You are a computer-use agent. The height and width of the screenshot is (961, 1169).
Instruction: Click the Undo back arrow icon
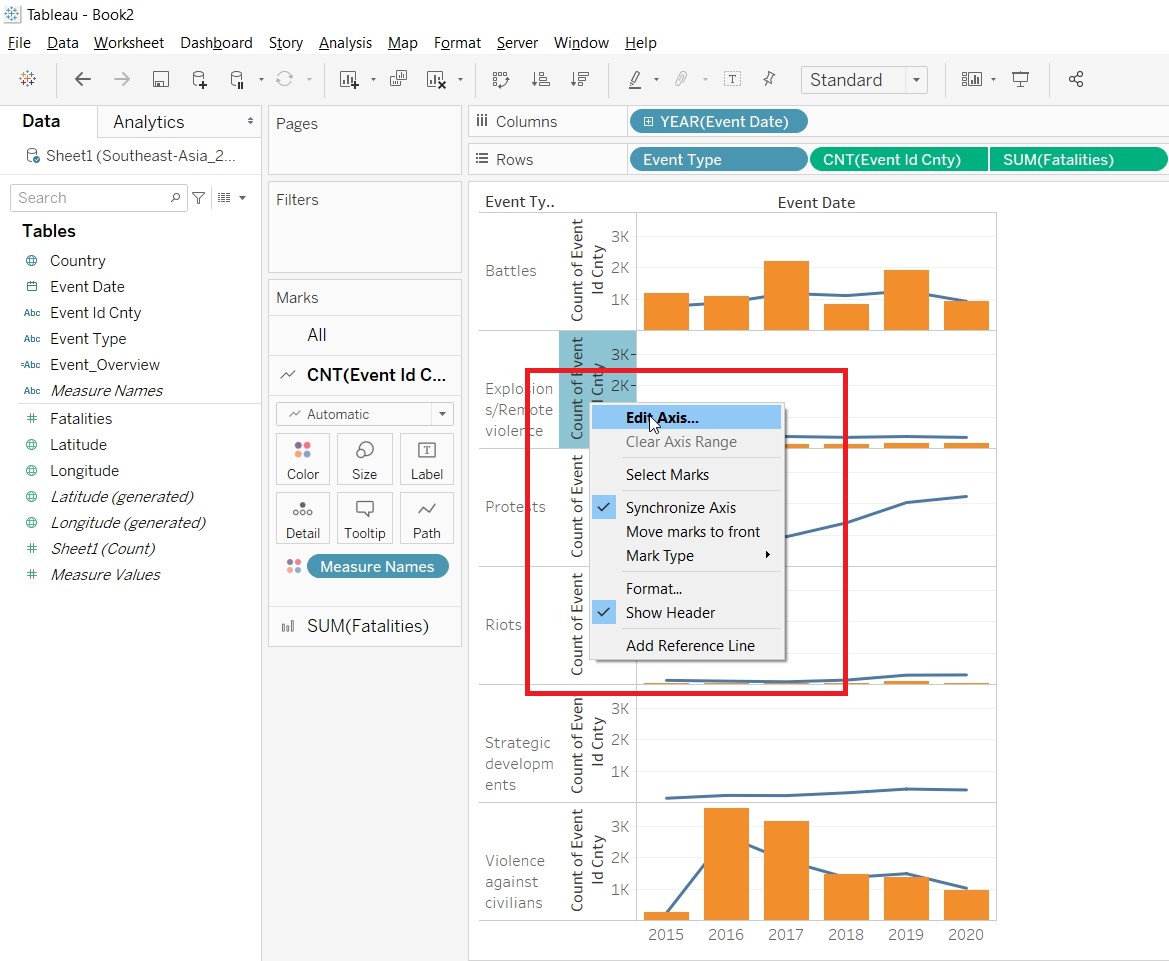click(x=83, y=80)
